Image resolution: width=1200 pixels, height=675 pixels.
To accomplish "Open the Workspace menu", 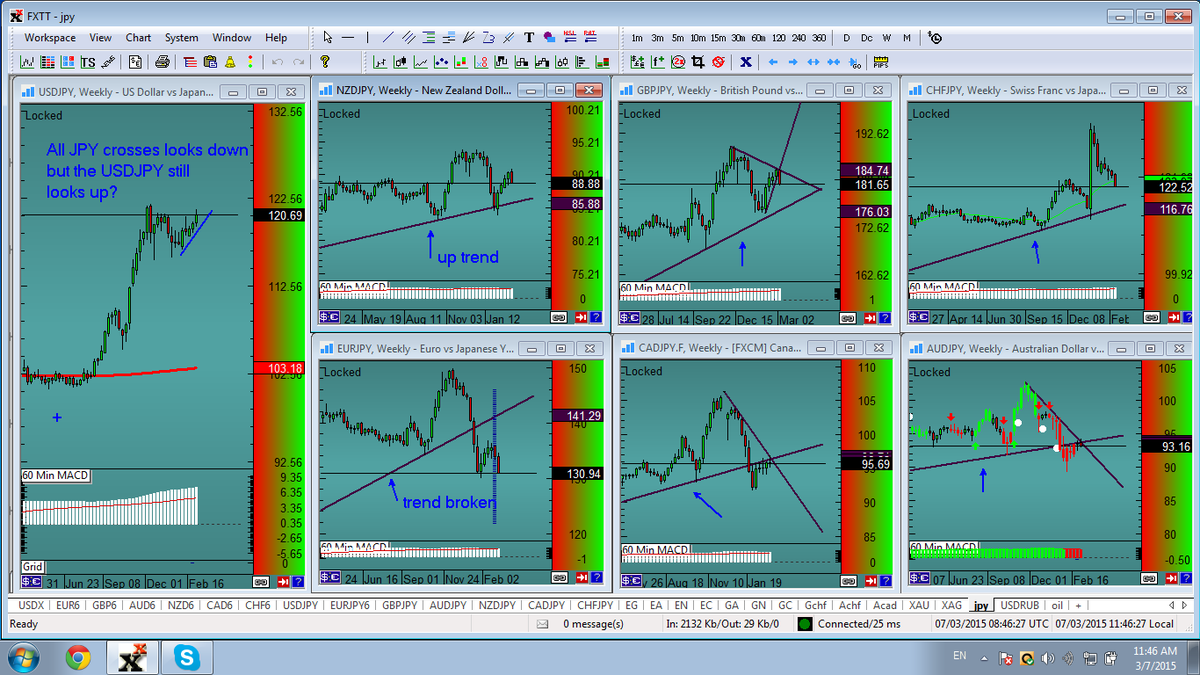I will point(50,38).
